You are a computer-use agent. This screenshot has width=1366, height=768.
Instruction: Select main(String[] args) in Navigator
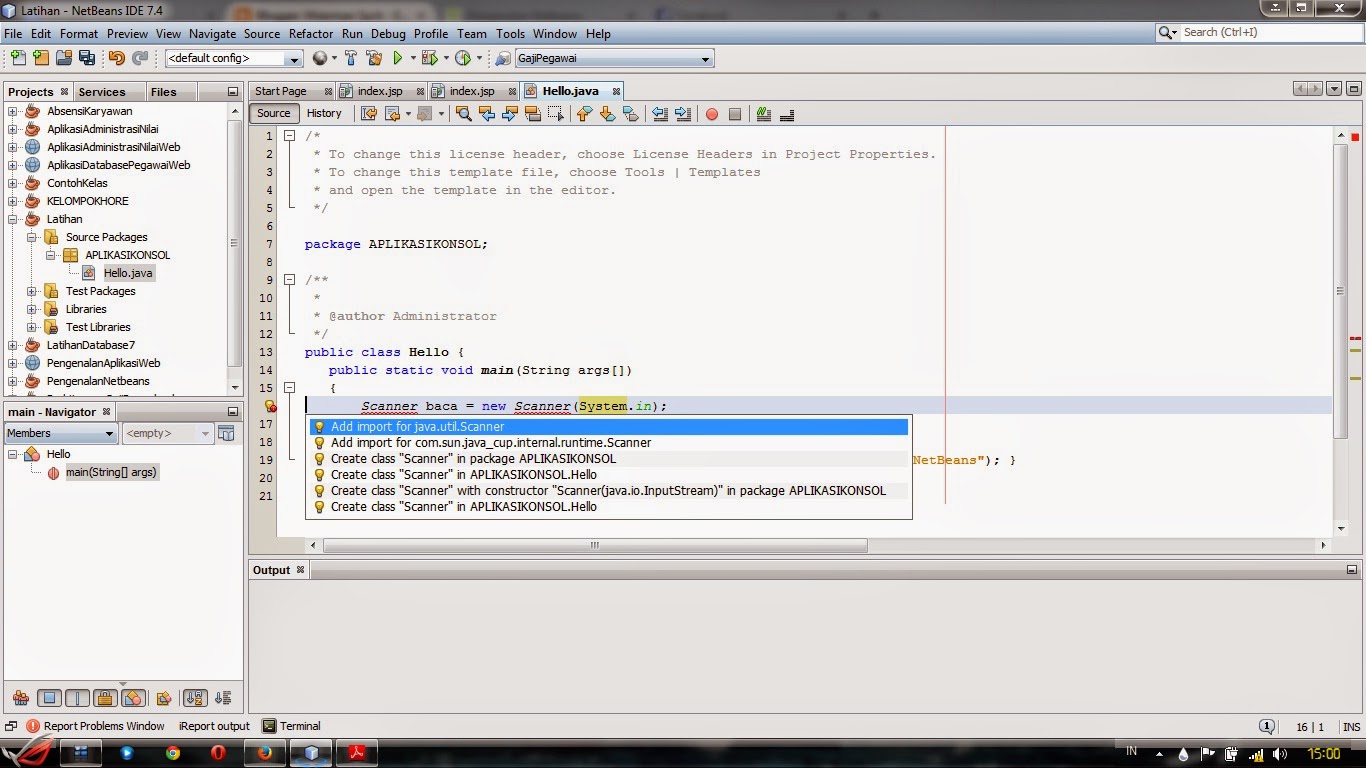click(x=111, y=472)
